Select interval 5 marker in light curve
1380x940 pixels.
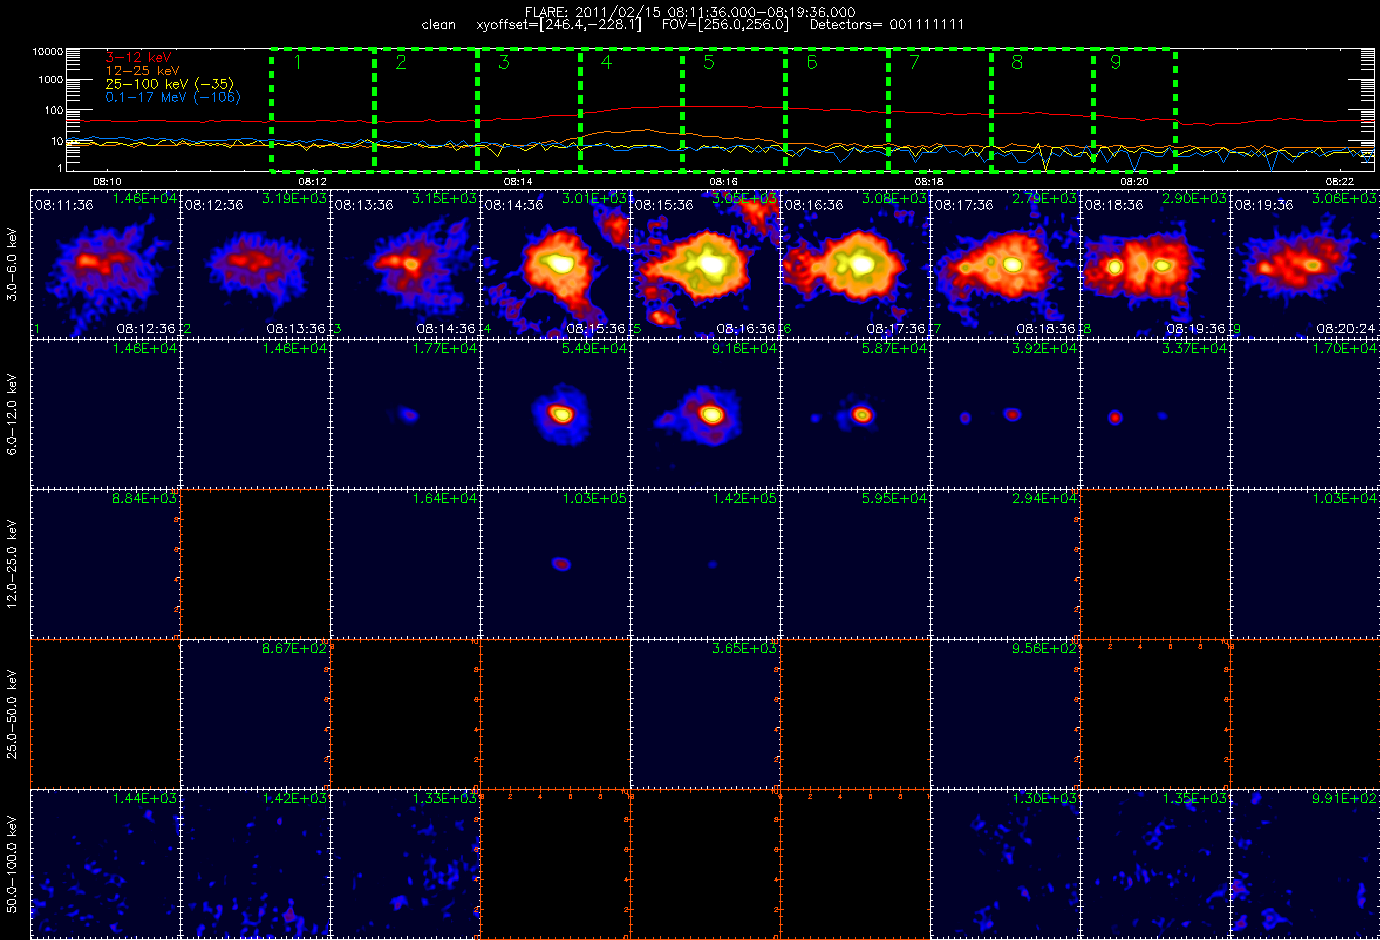(x=709, y=62)
